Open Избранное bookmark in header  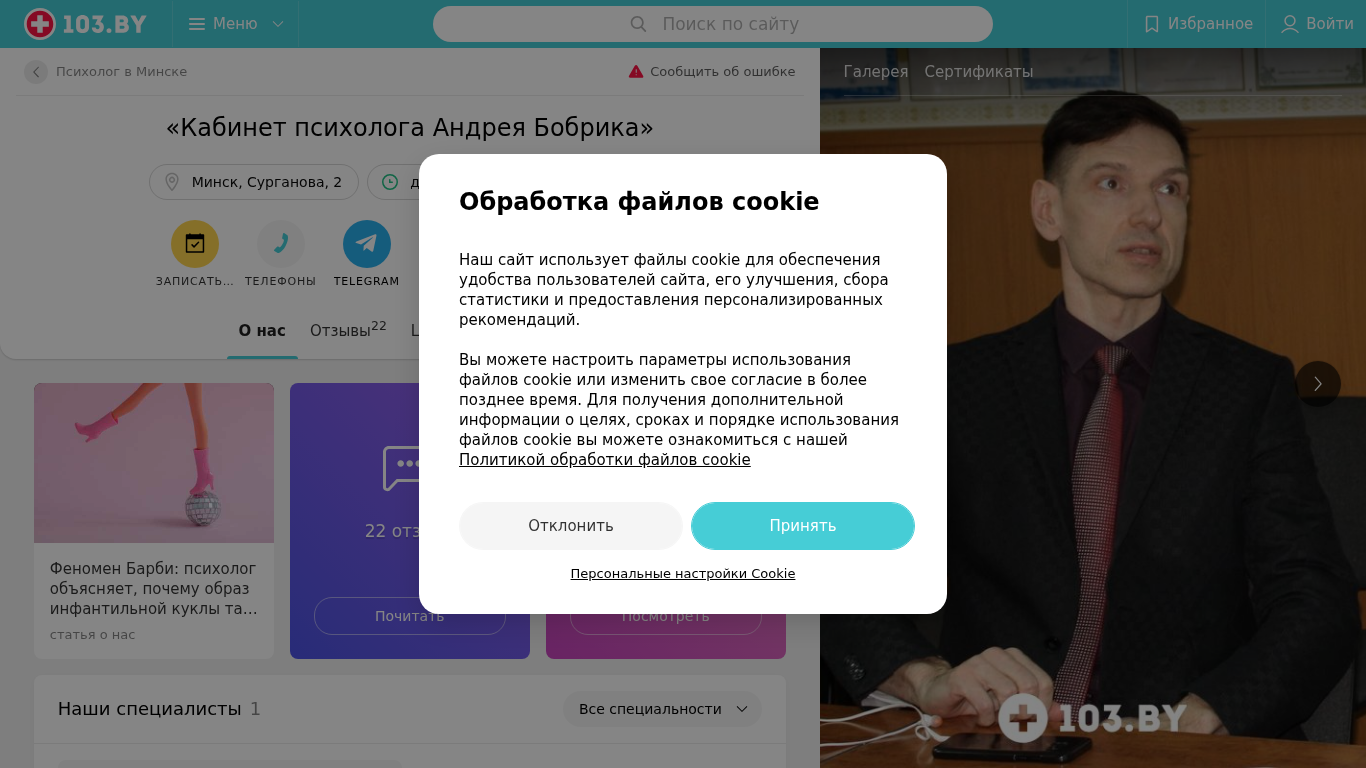[x=1197, y=24]
